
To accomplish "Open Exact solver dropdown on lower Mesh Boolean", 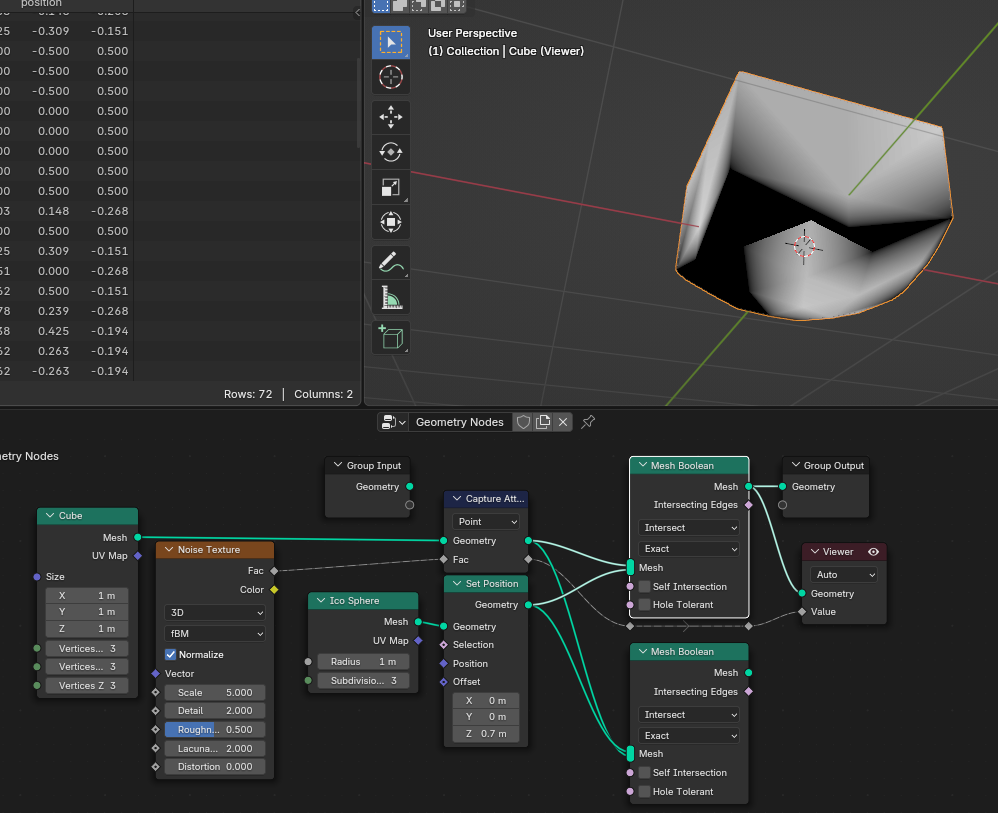I will (x=689, y=735).
